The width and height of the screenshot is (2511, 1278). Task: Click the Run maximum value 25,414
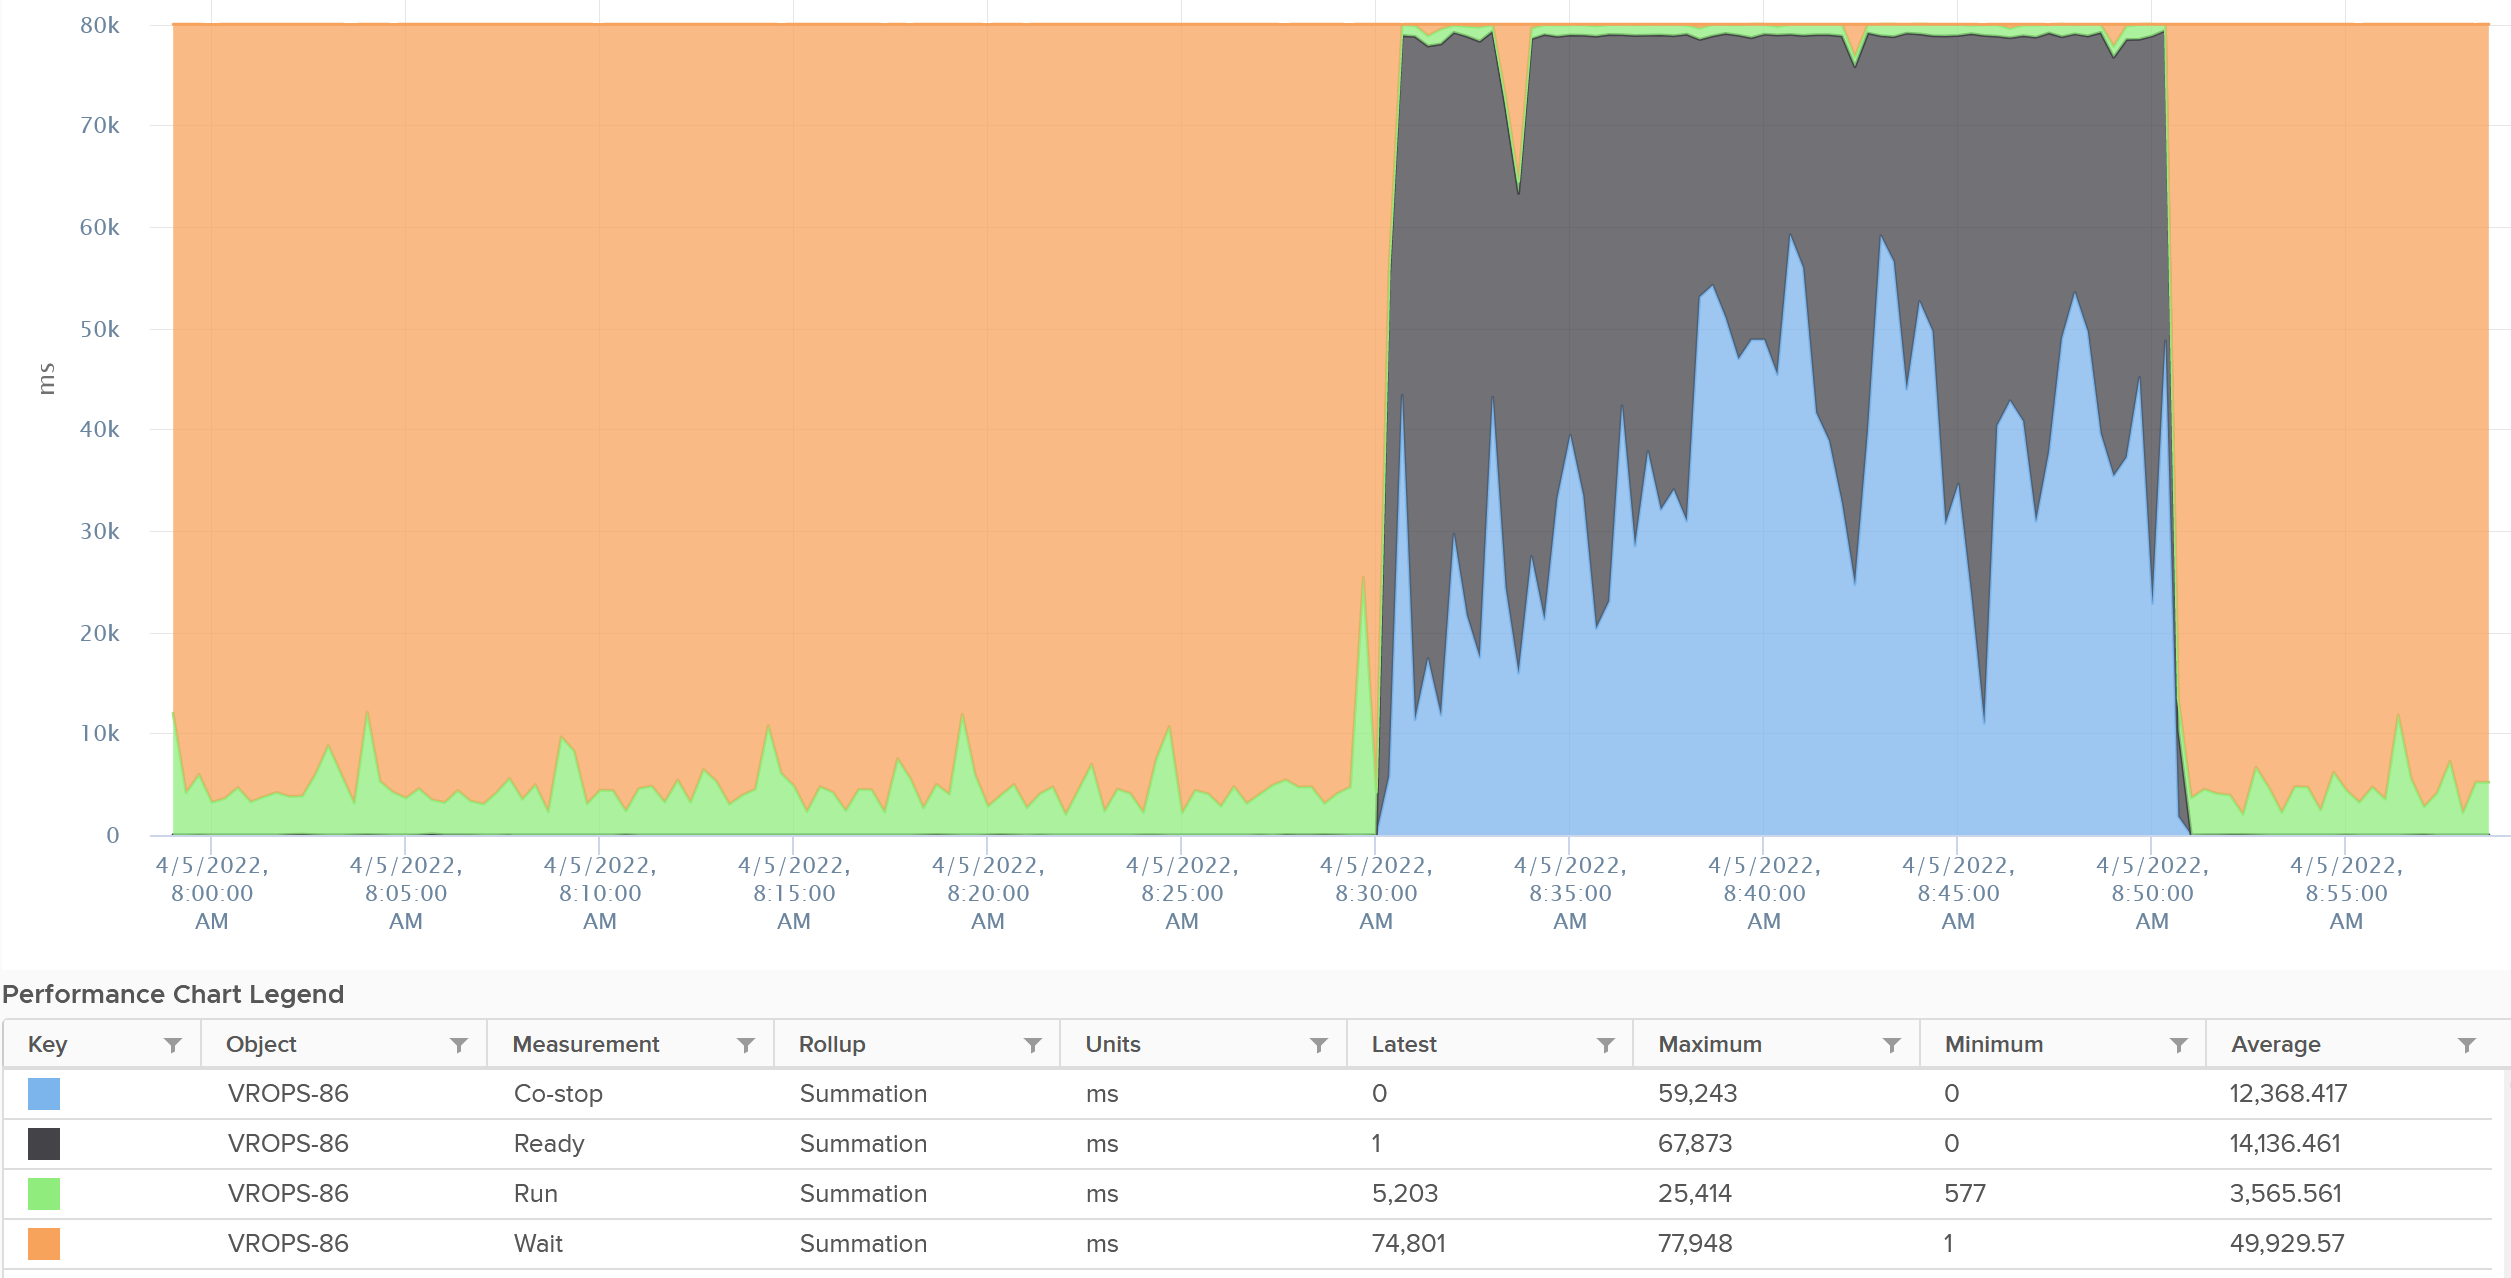click(x=1695, y=1194)
